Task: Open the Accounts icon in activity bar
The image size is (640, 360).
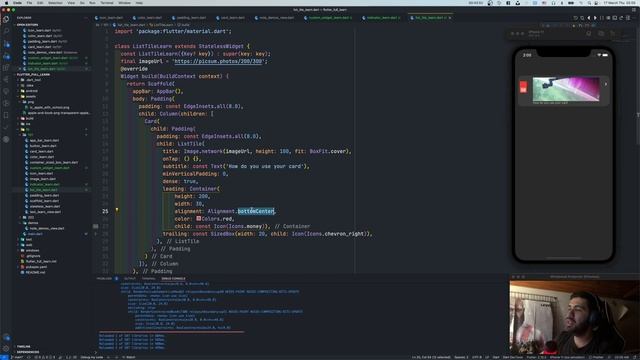Action: (x=6, y=337)
